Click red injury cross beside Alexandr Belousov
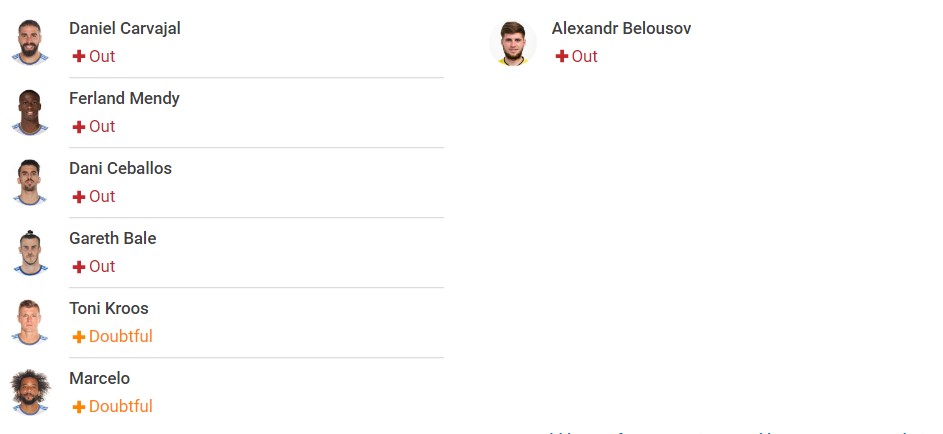 pyautogui.click(x=562, y=57)
